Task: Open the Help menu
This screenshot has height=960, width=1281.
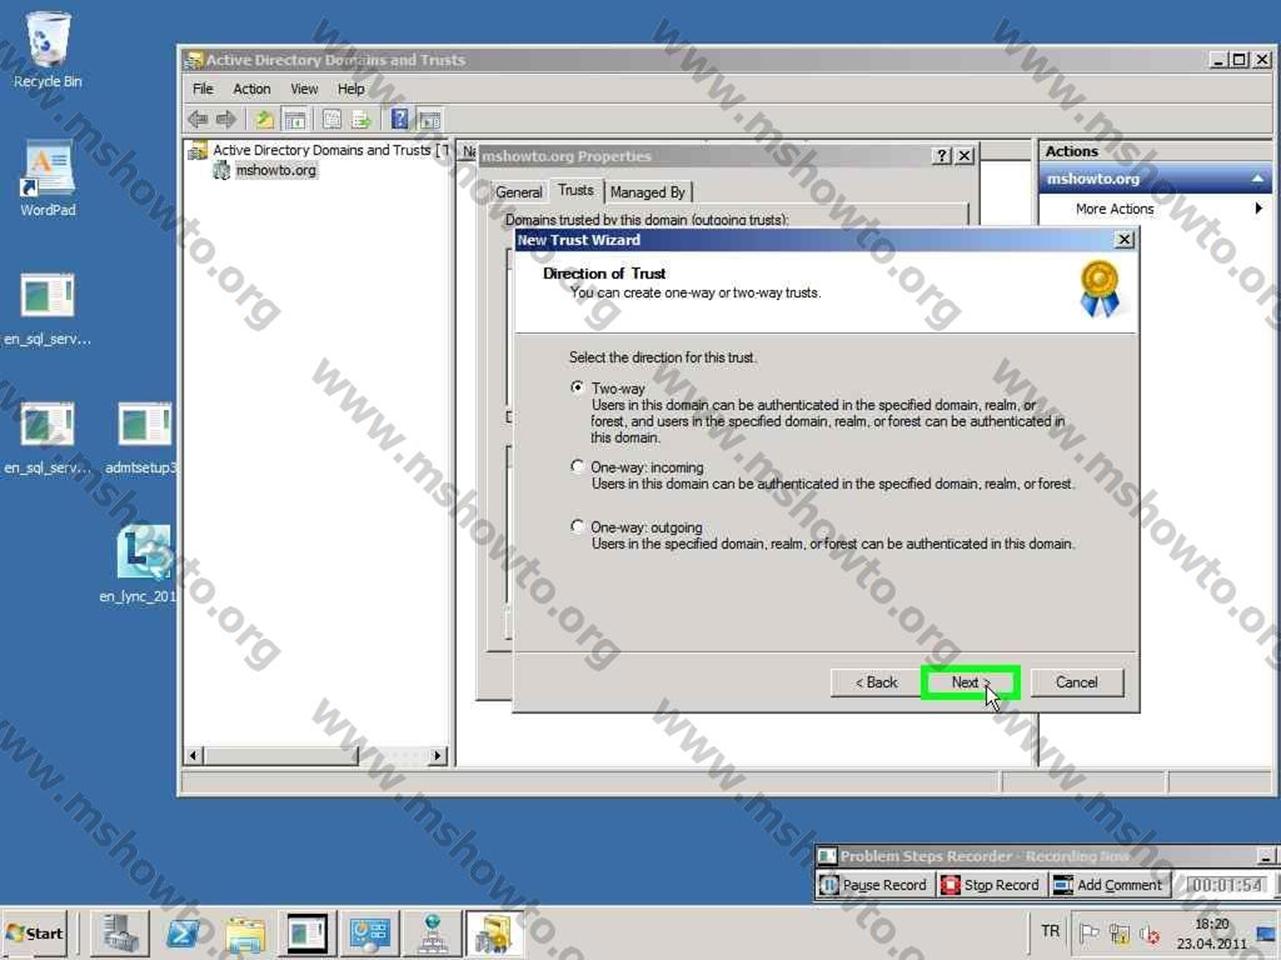Action: pos(351,89)
